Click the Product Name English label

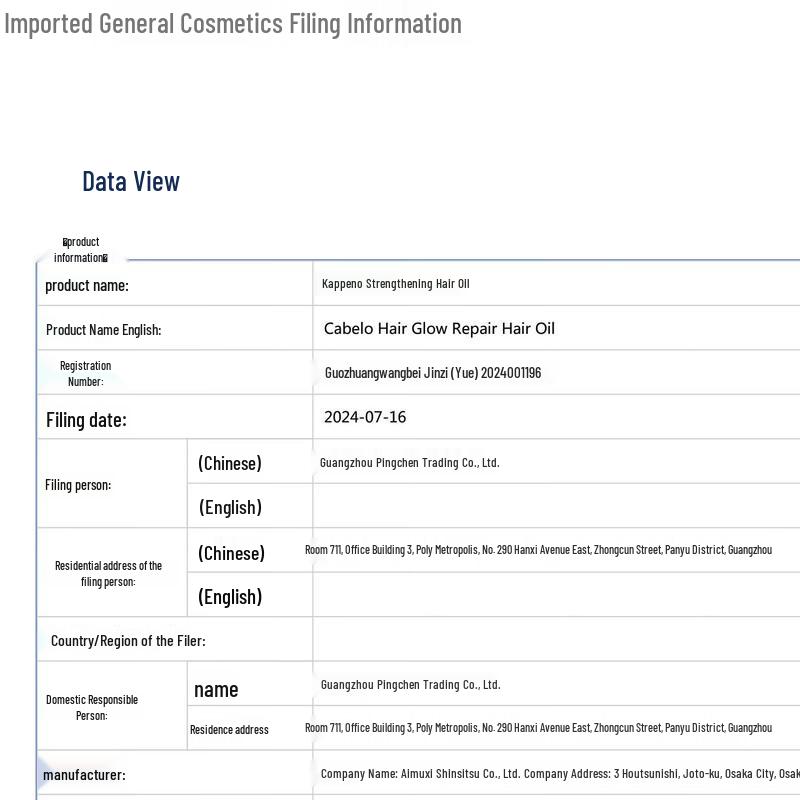pos(103,329)
